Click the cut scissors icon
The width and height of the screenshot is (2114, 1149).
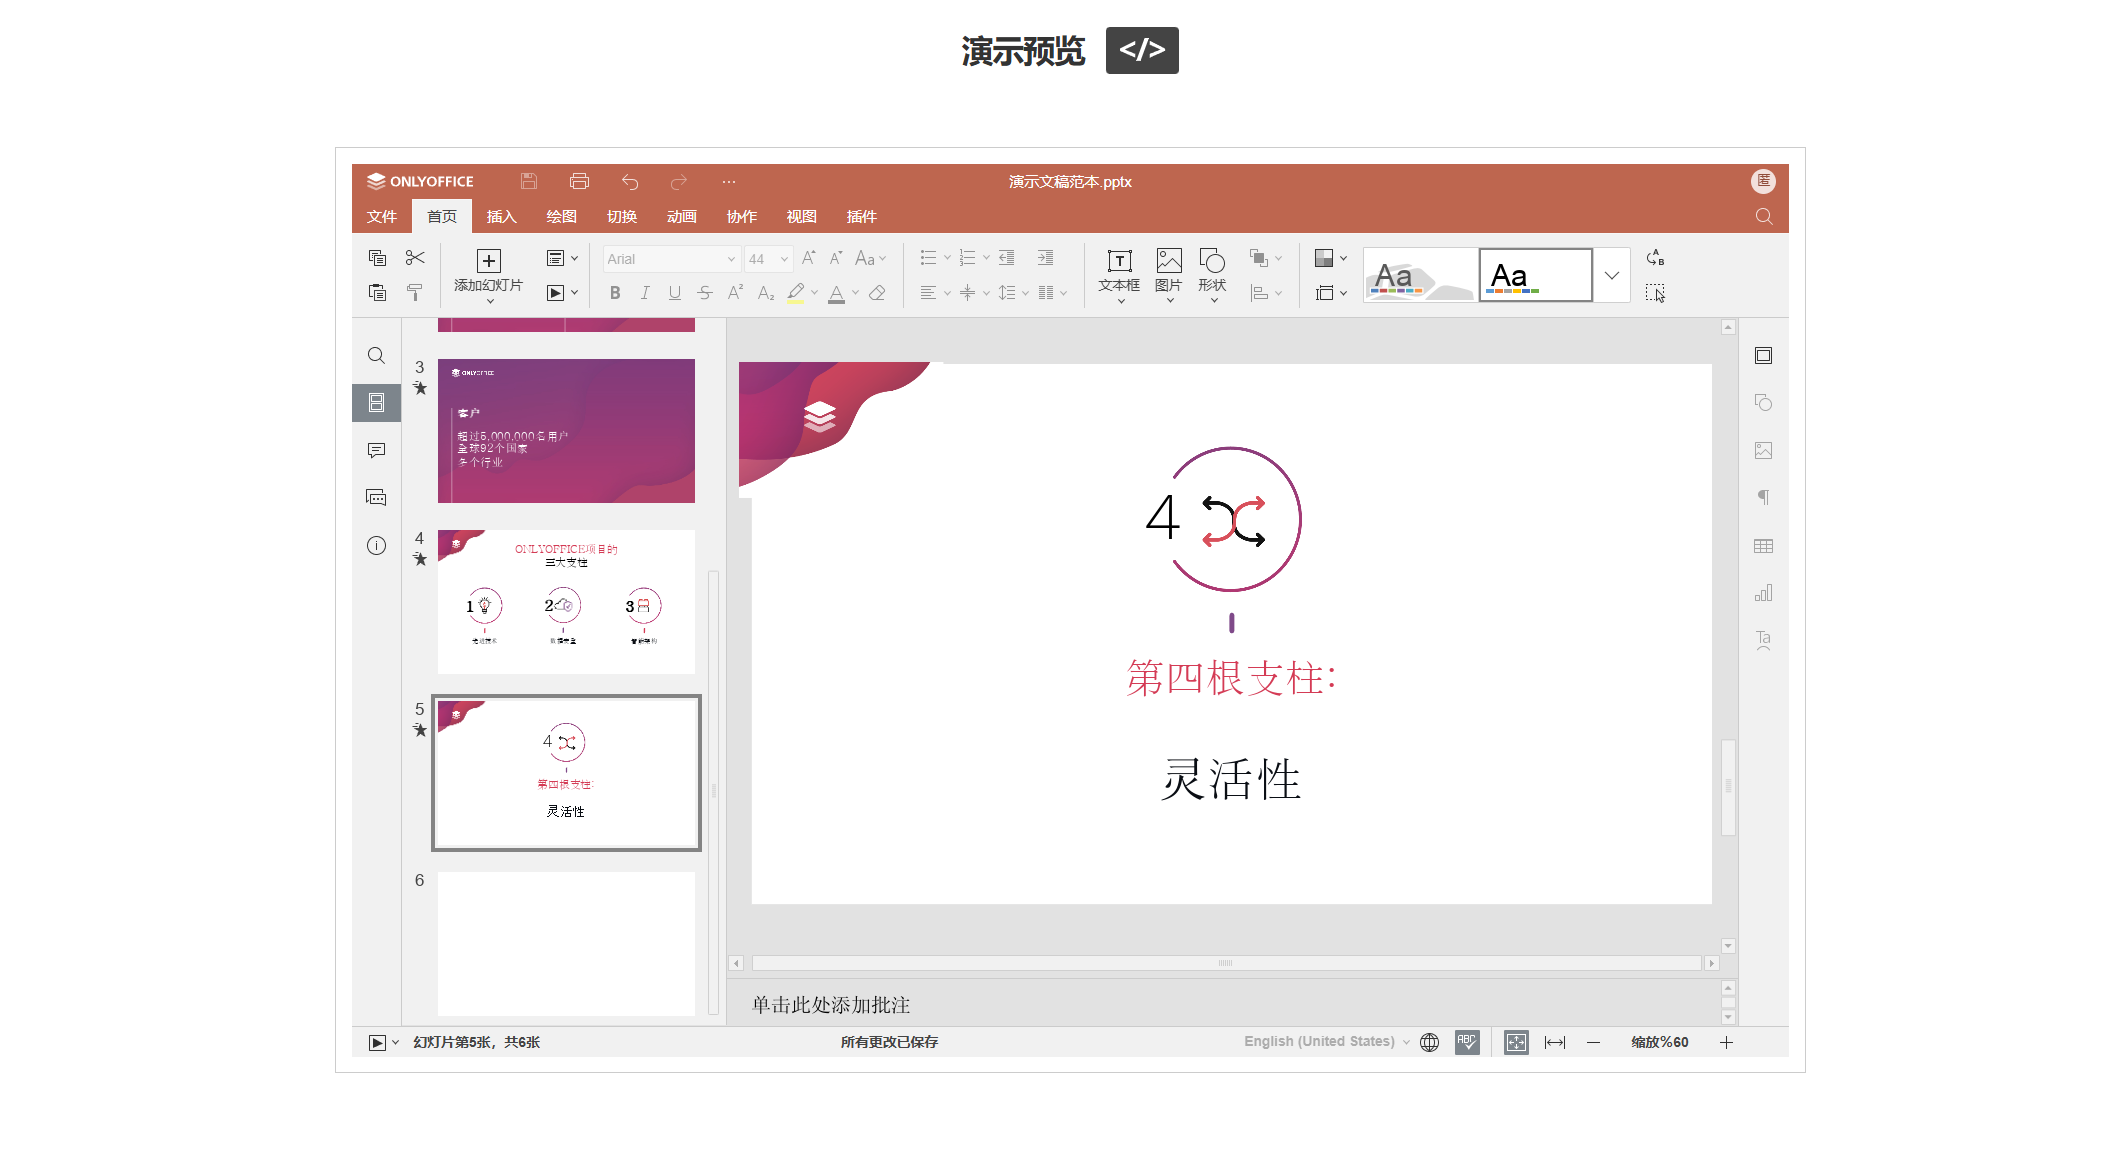[x=415, y=258]
